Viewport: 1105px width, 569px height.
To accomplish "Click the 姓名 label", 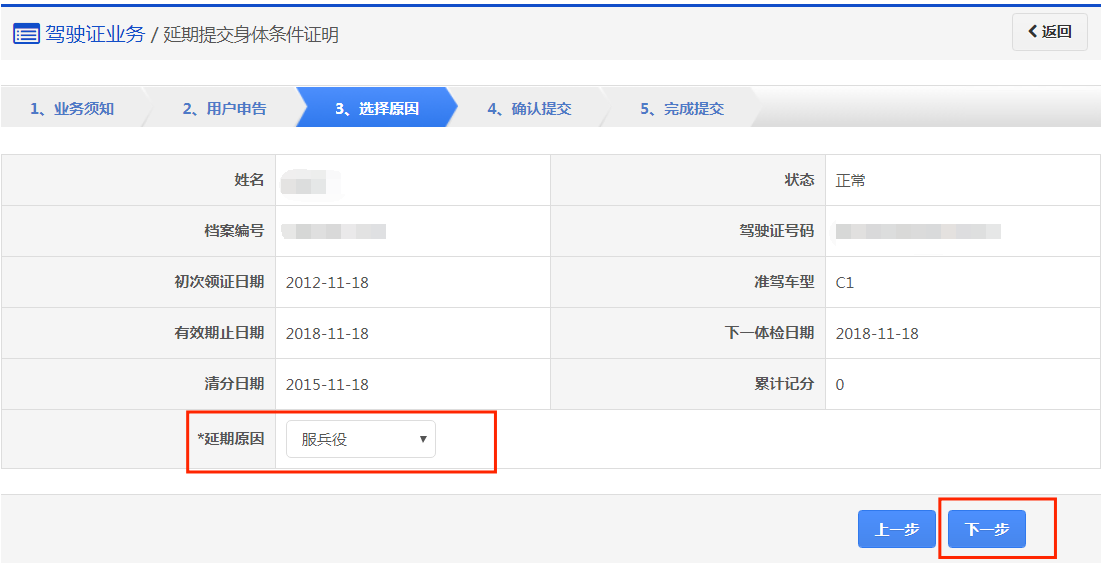I will [x=249, y=181].
